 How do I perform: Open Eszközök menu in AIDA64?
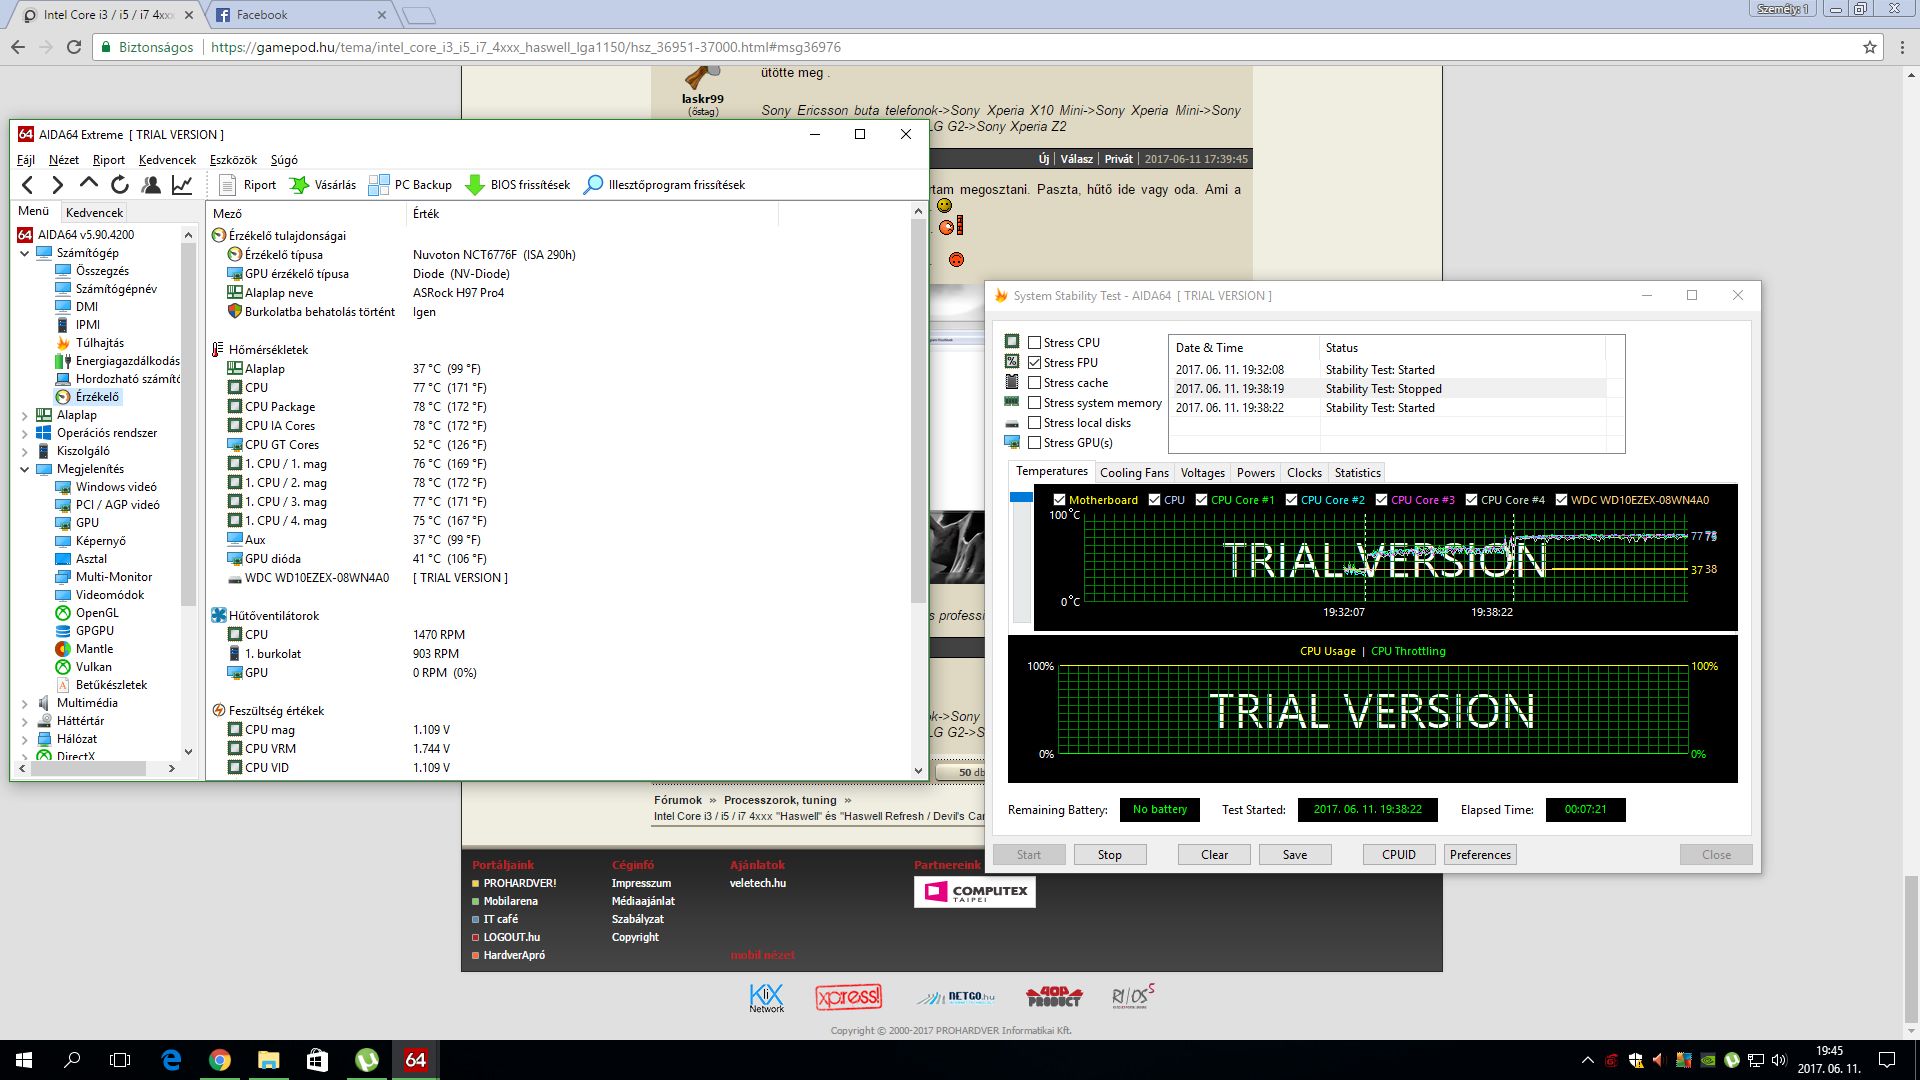pos(233,160)
